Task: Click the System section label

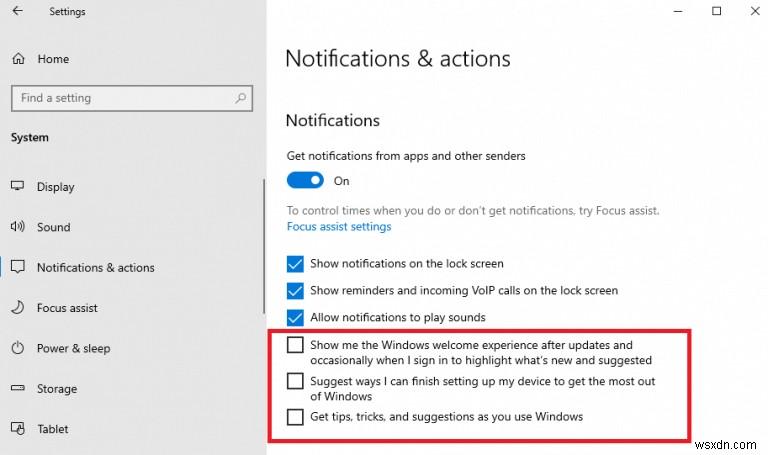Action: tap(30, 138)
